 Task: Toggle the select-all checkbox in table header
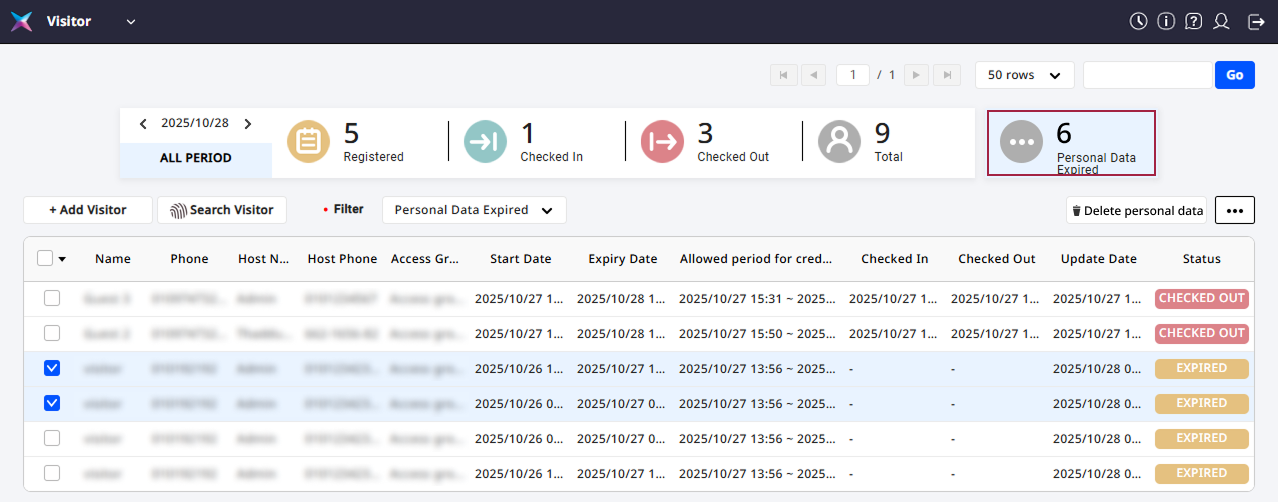tap(45, 259)
